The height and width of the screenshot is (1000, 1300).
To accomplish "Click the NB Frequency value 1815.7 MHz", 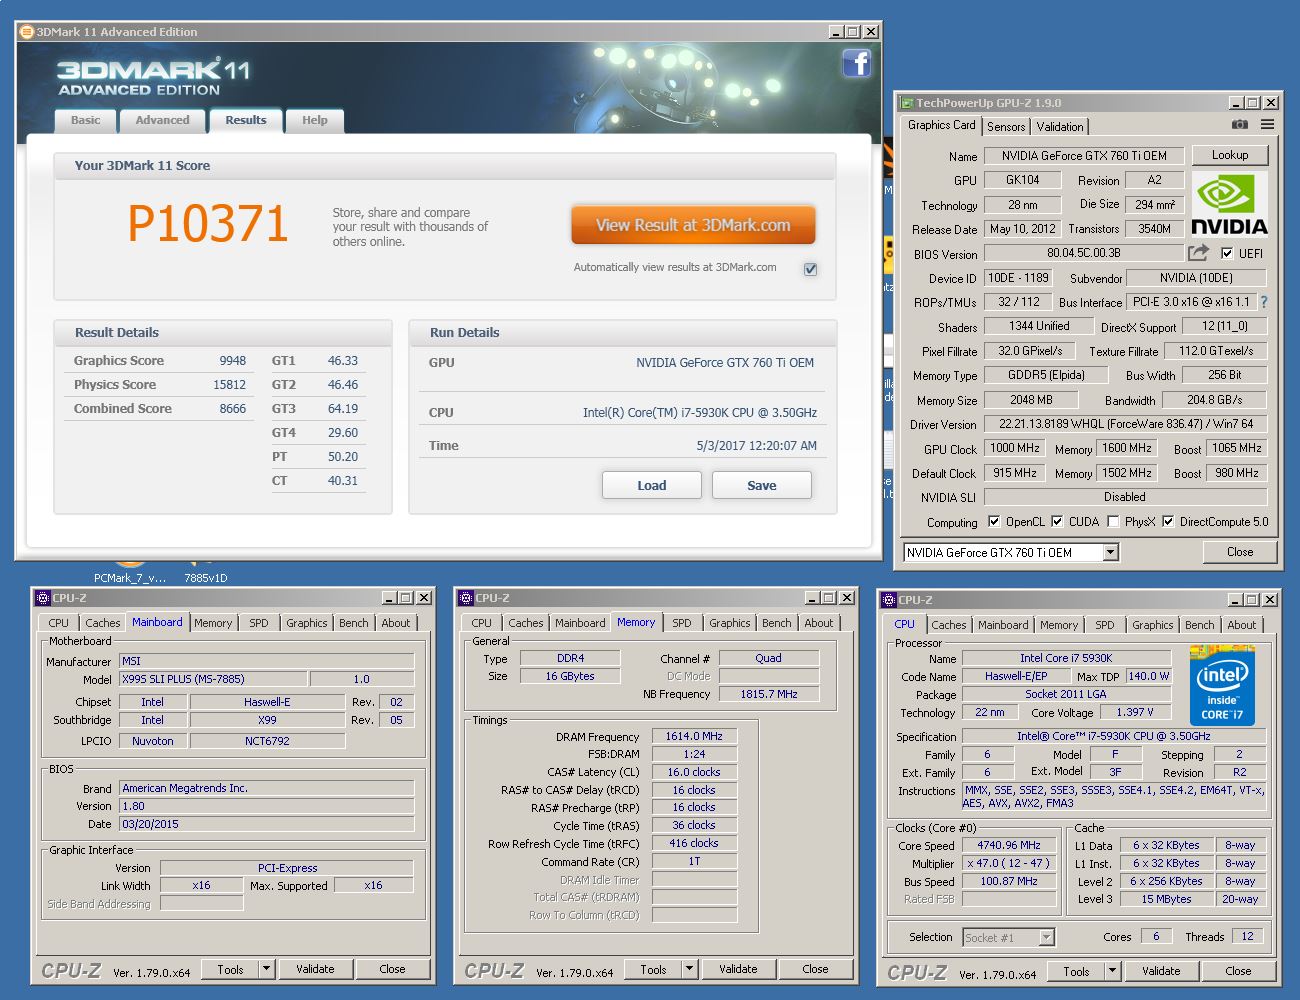I will pos(769,694).
